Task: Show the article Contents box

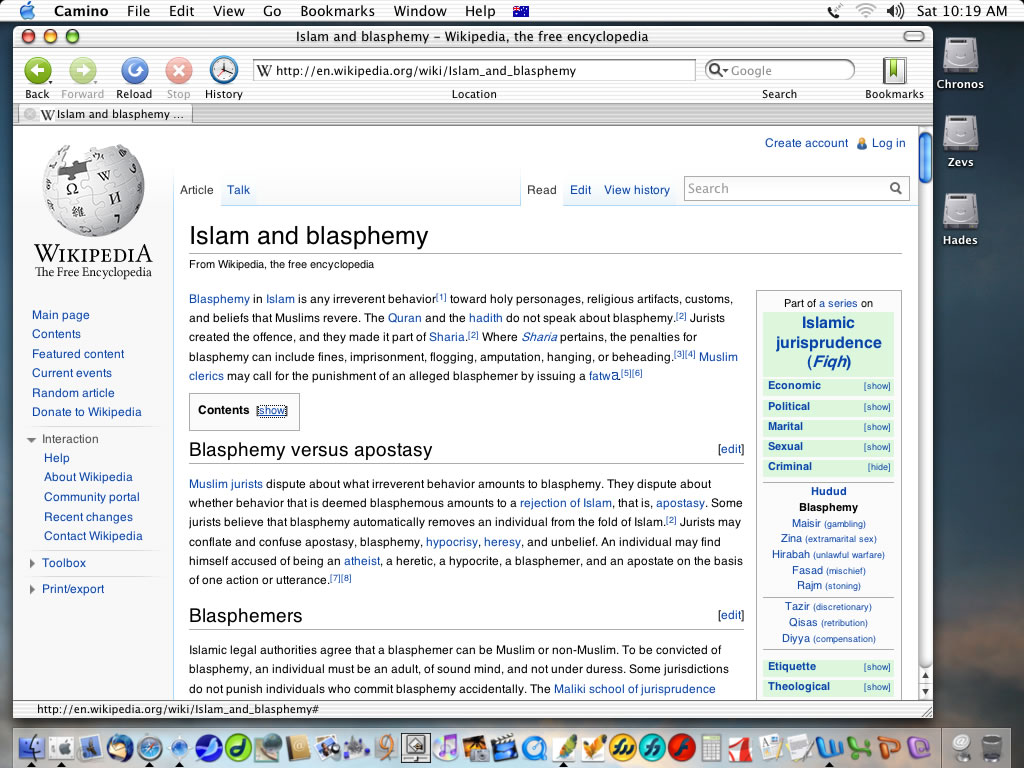Action: [x=272, y=410]
